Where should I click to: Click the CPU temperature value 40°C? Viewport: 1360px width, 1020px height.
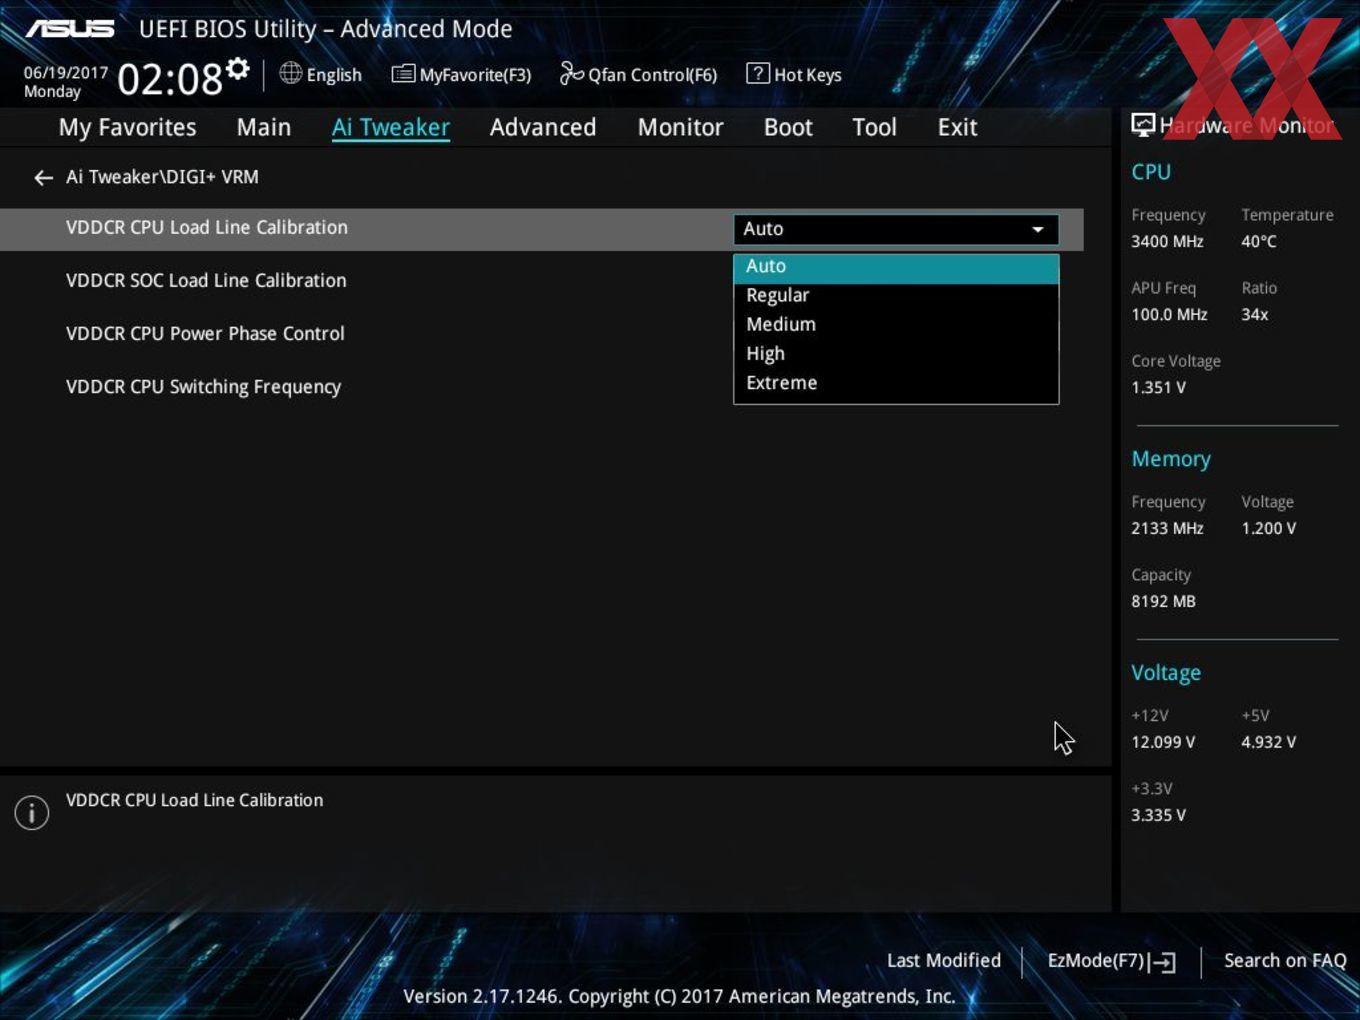(1259, 242)
